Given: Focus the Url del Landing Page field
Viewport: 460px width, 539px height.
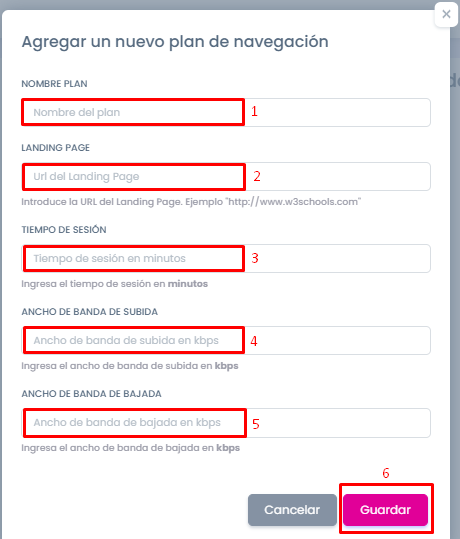Looking at the screenshot, I should 226,176.
